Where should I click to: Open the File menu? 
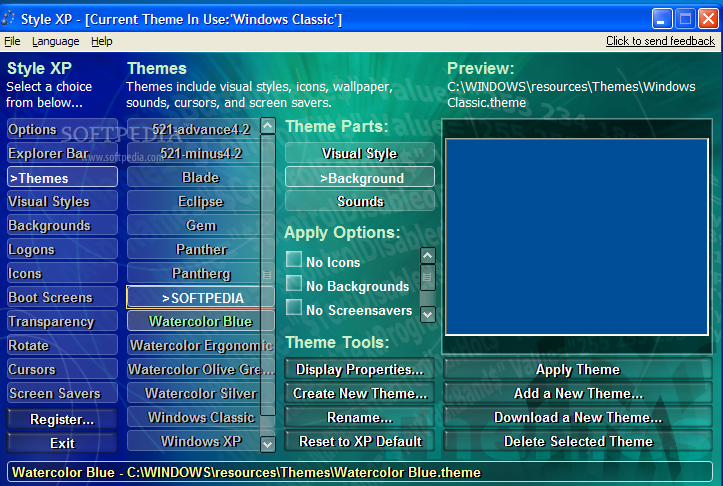click(x=12, y=41)
